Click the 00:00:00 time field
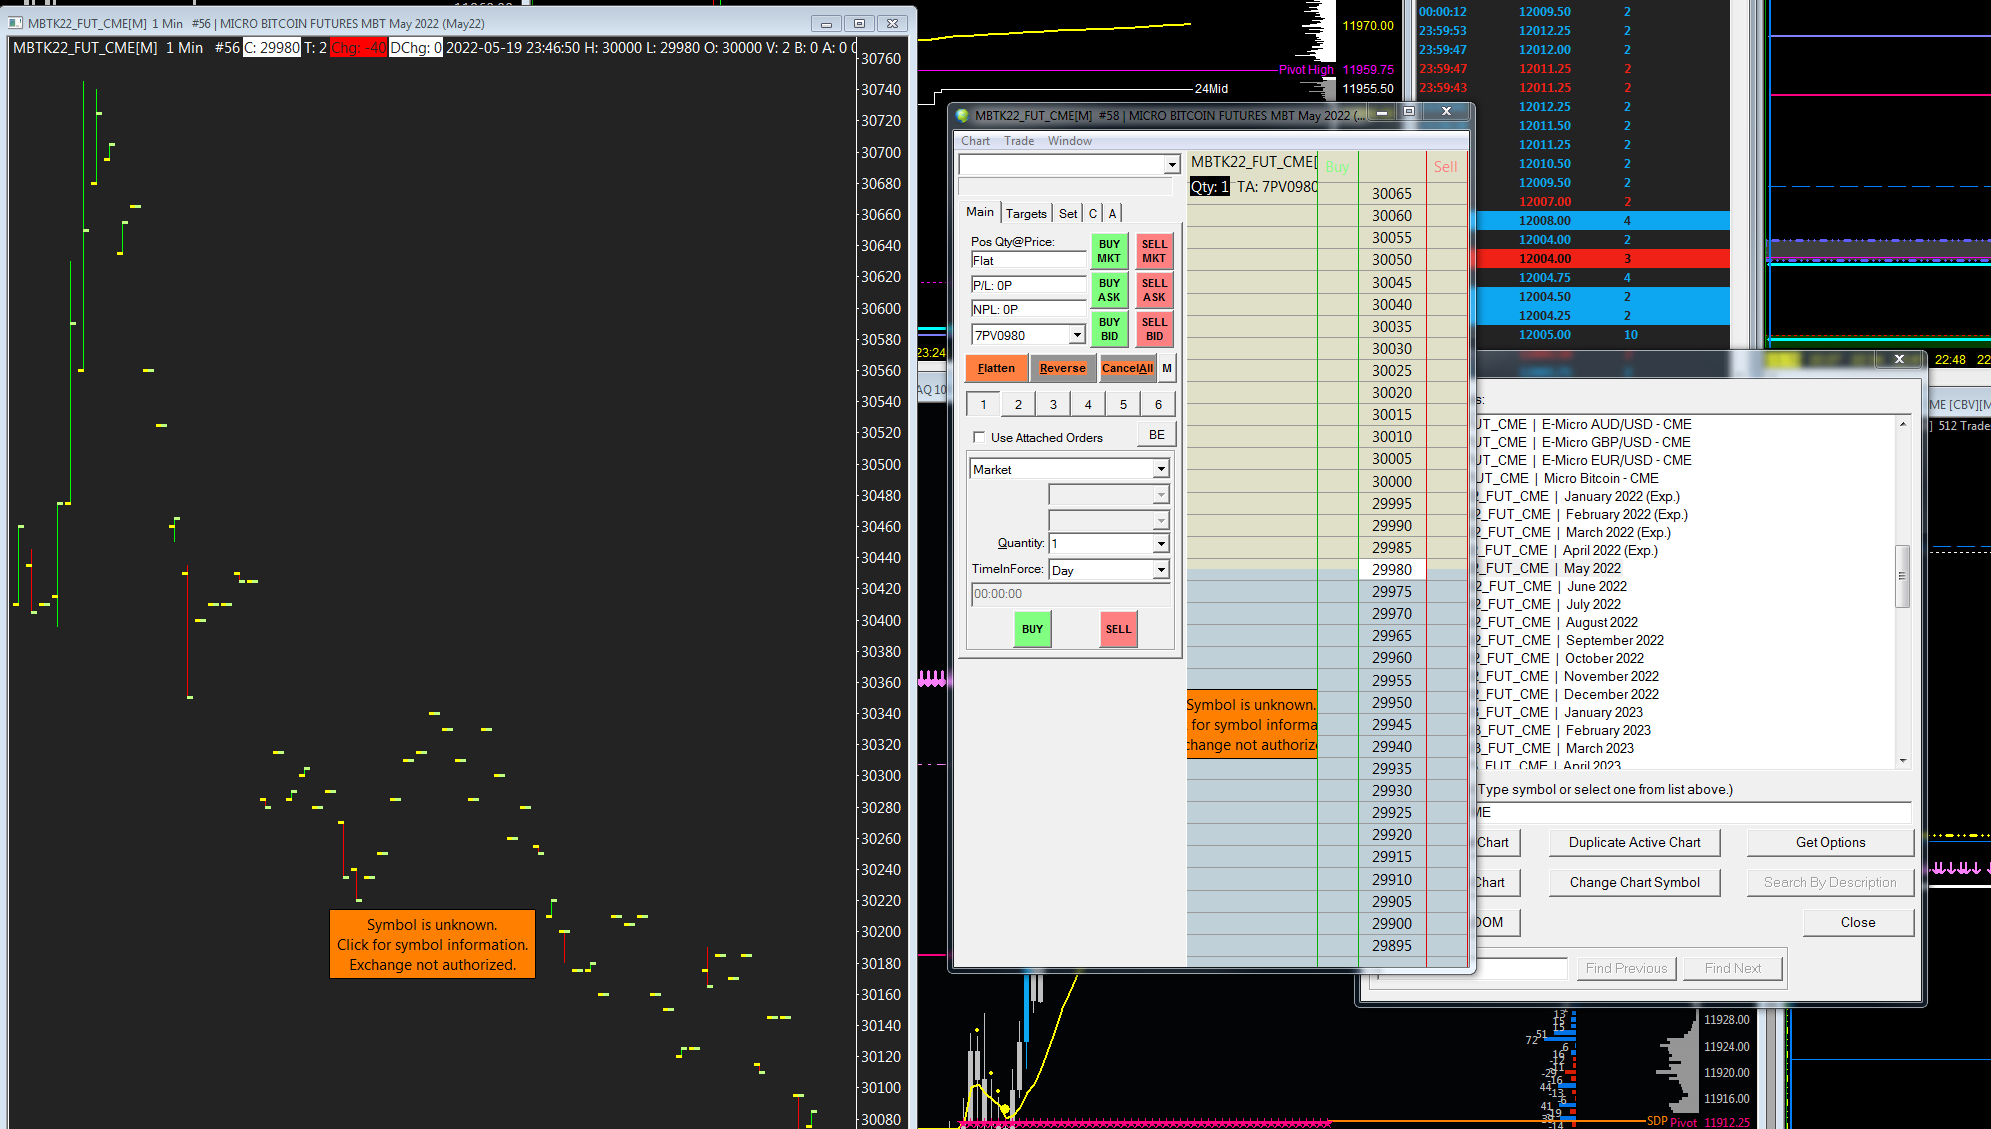The width and height of the screenshot is (1991, 1129). (x=1070, y=594)
